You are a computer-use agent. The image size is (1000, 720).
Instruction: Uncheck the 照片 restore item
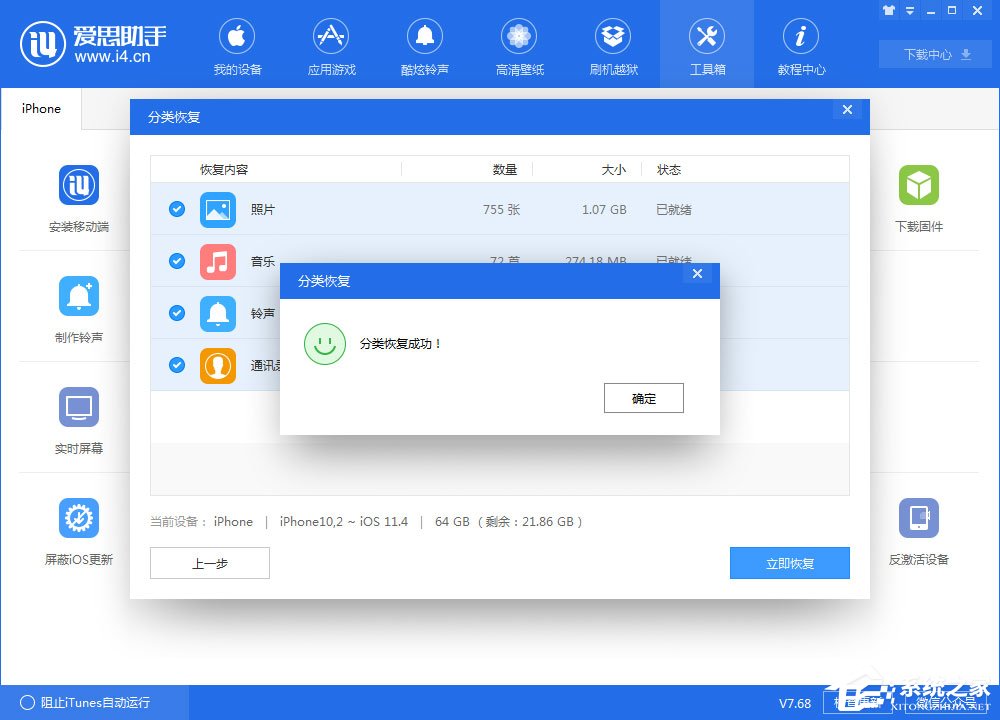pyautogui.click(x=176, y=209)
